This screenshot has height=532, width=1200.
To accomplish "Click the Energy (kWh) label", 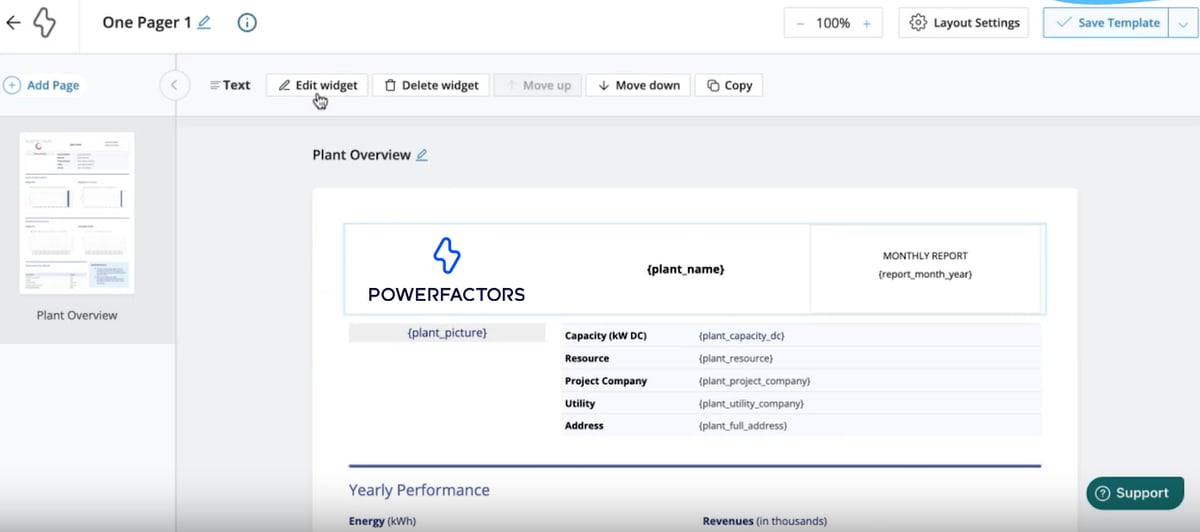I will tap(382, 521).
